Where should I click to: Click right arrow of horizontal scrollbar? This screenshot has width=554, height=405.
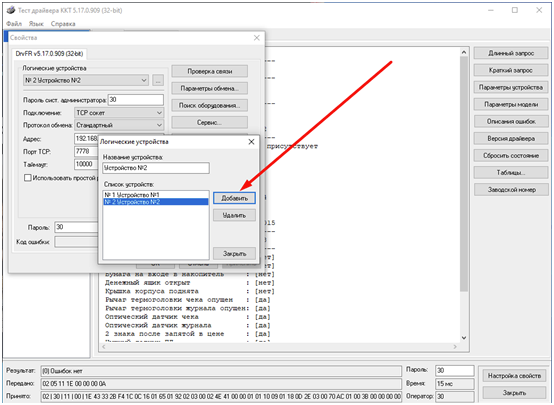[455, 347]
